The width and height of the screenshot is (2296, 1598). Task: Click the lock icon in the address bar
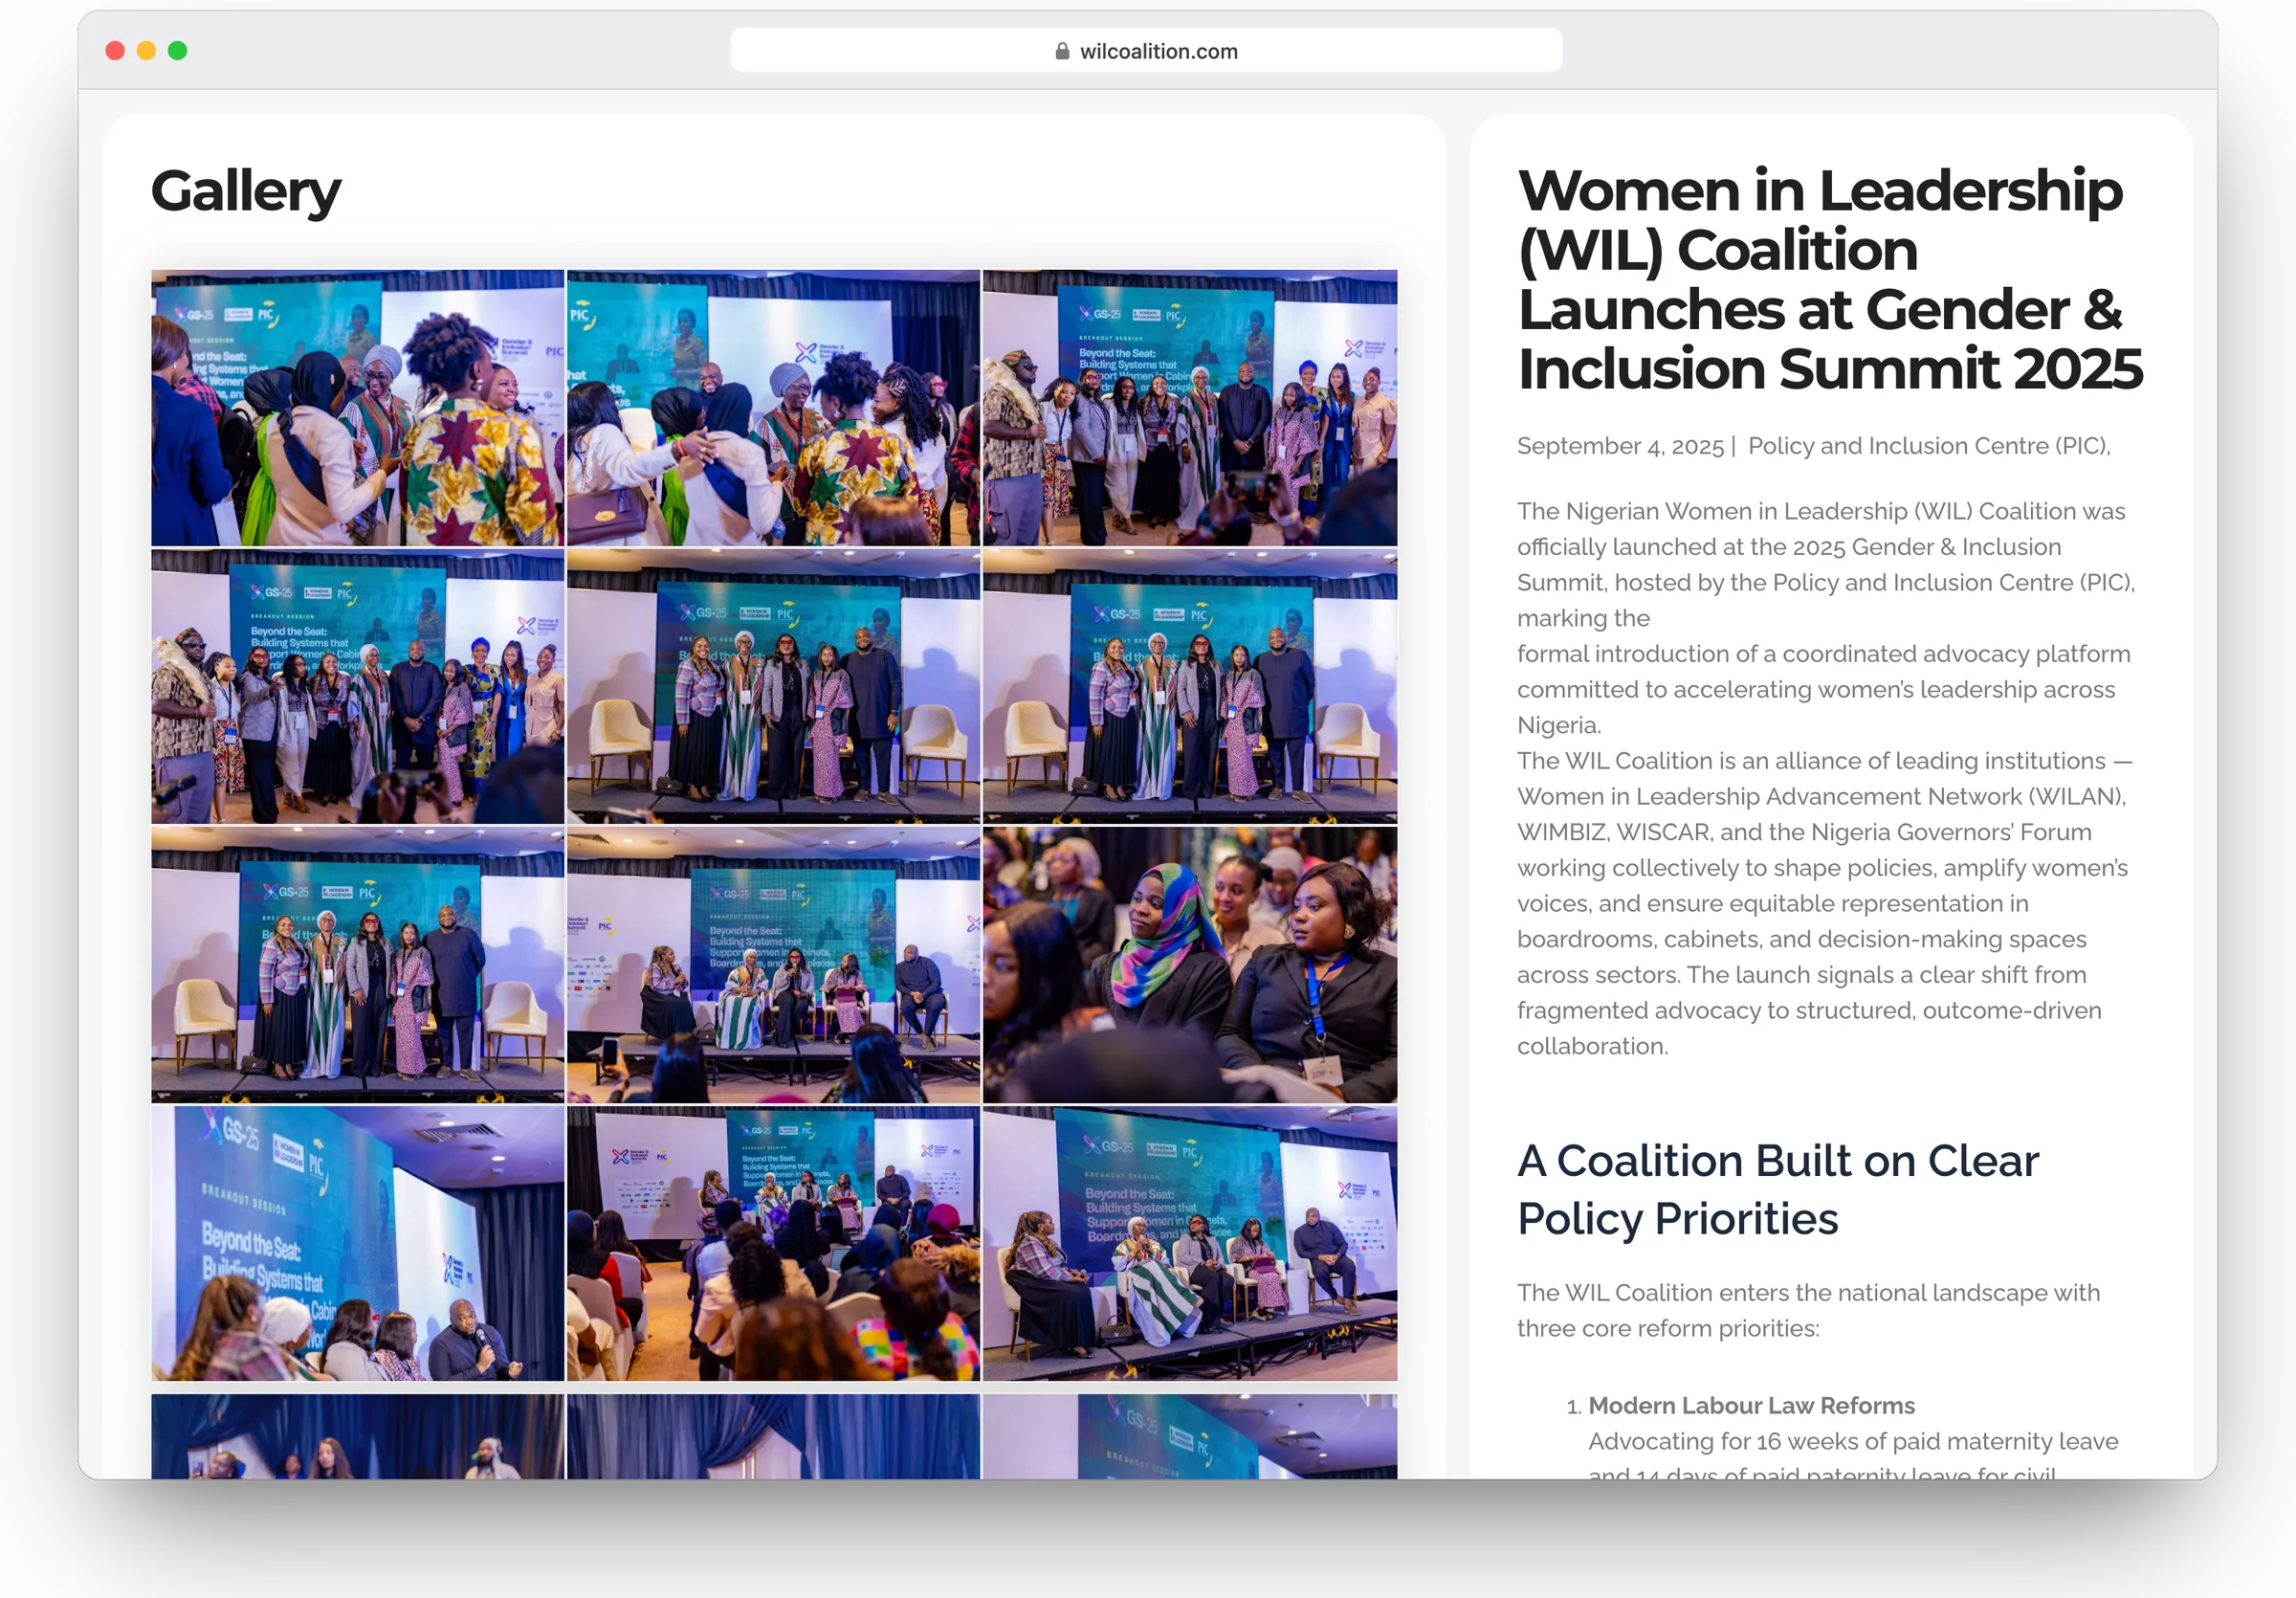pyautogui.click(x=1062, y=51)
